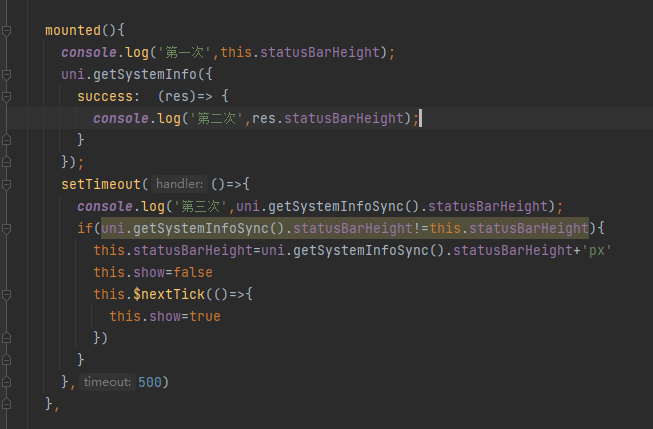Viewport: 653px width, 429px height.
Task: Click 'false' in this.show=false
Action: (193, 272)
